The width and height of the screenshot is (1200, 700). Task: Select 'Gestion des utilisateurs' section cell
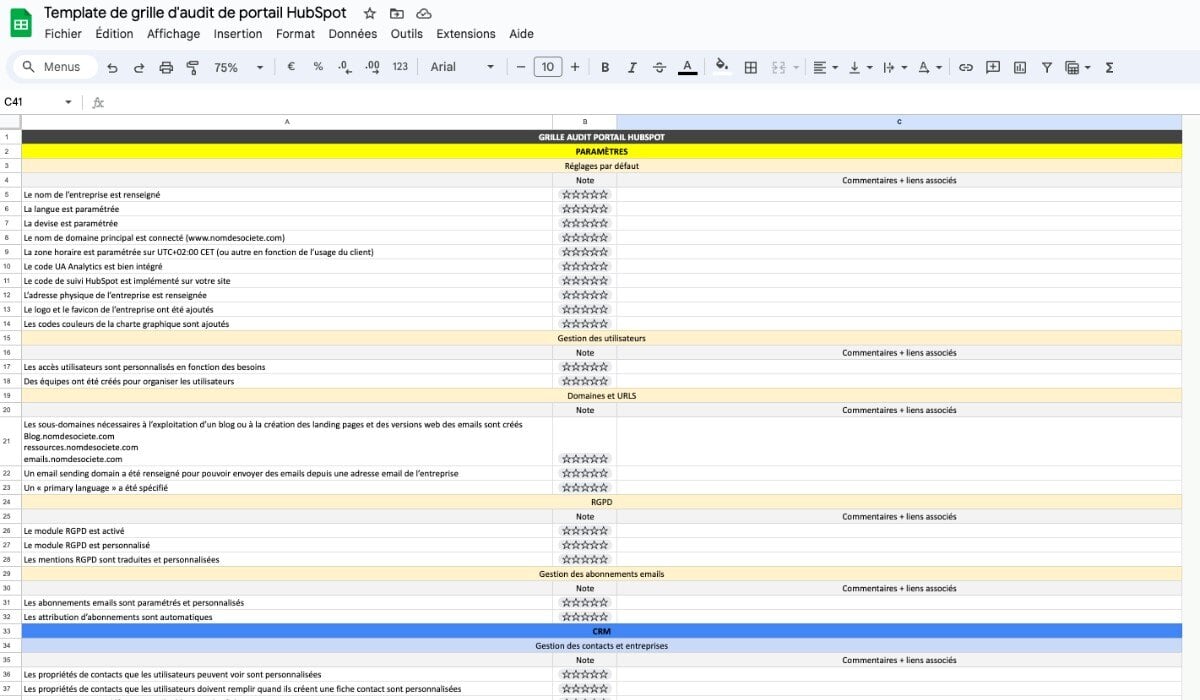pyautogui.click(x=601, y=339)
